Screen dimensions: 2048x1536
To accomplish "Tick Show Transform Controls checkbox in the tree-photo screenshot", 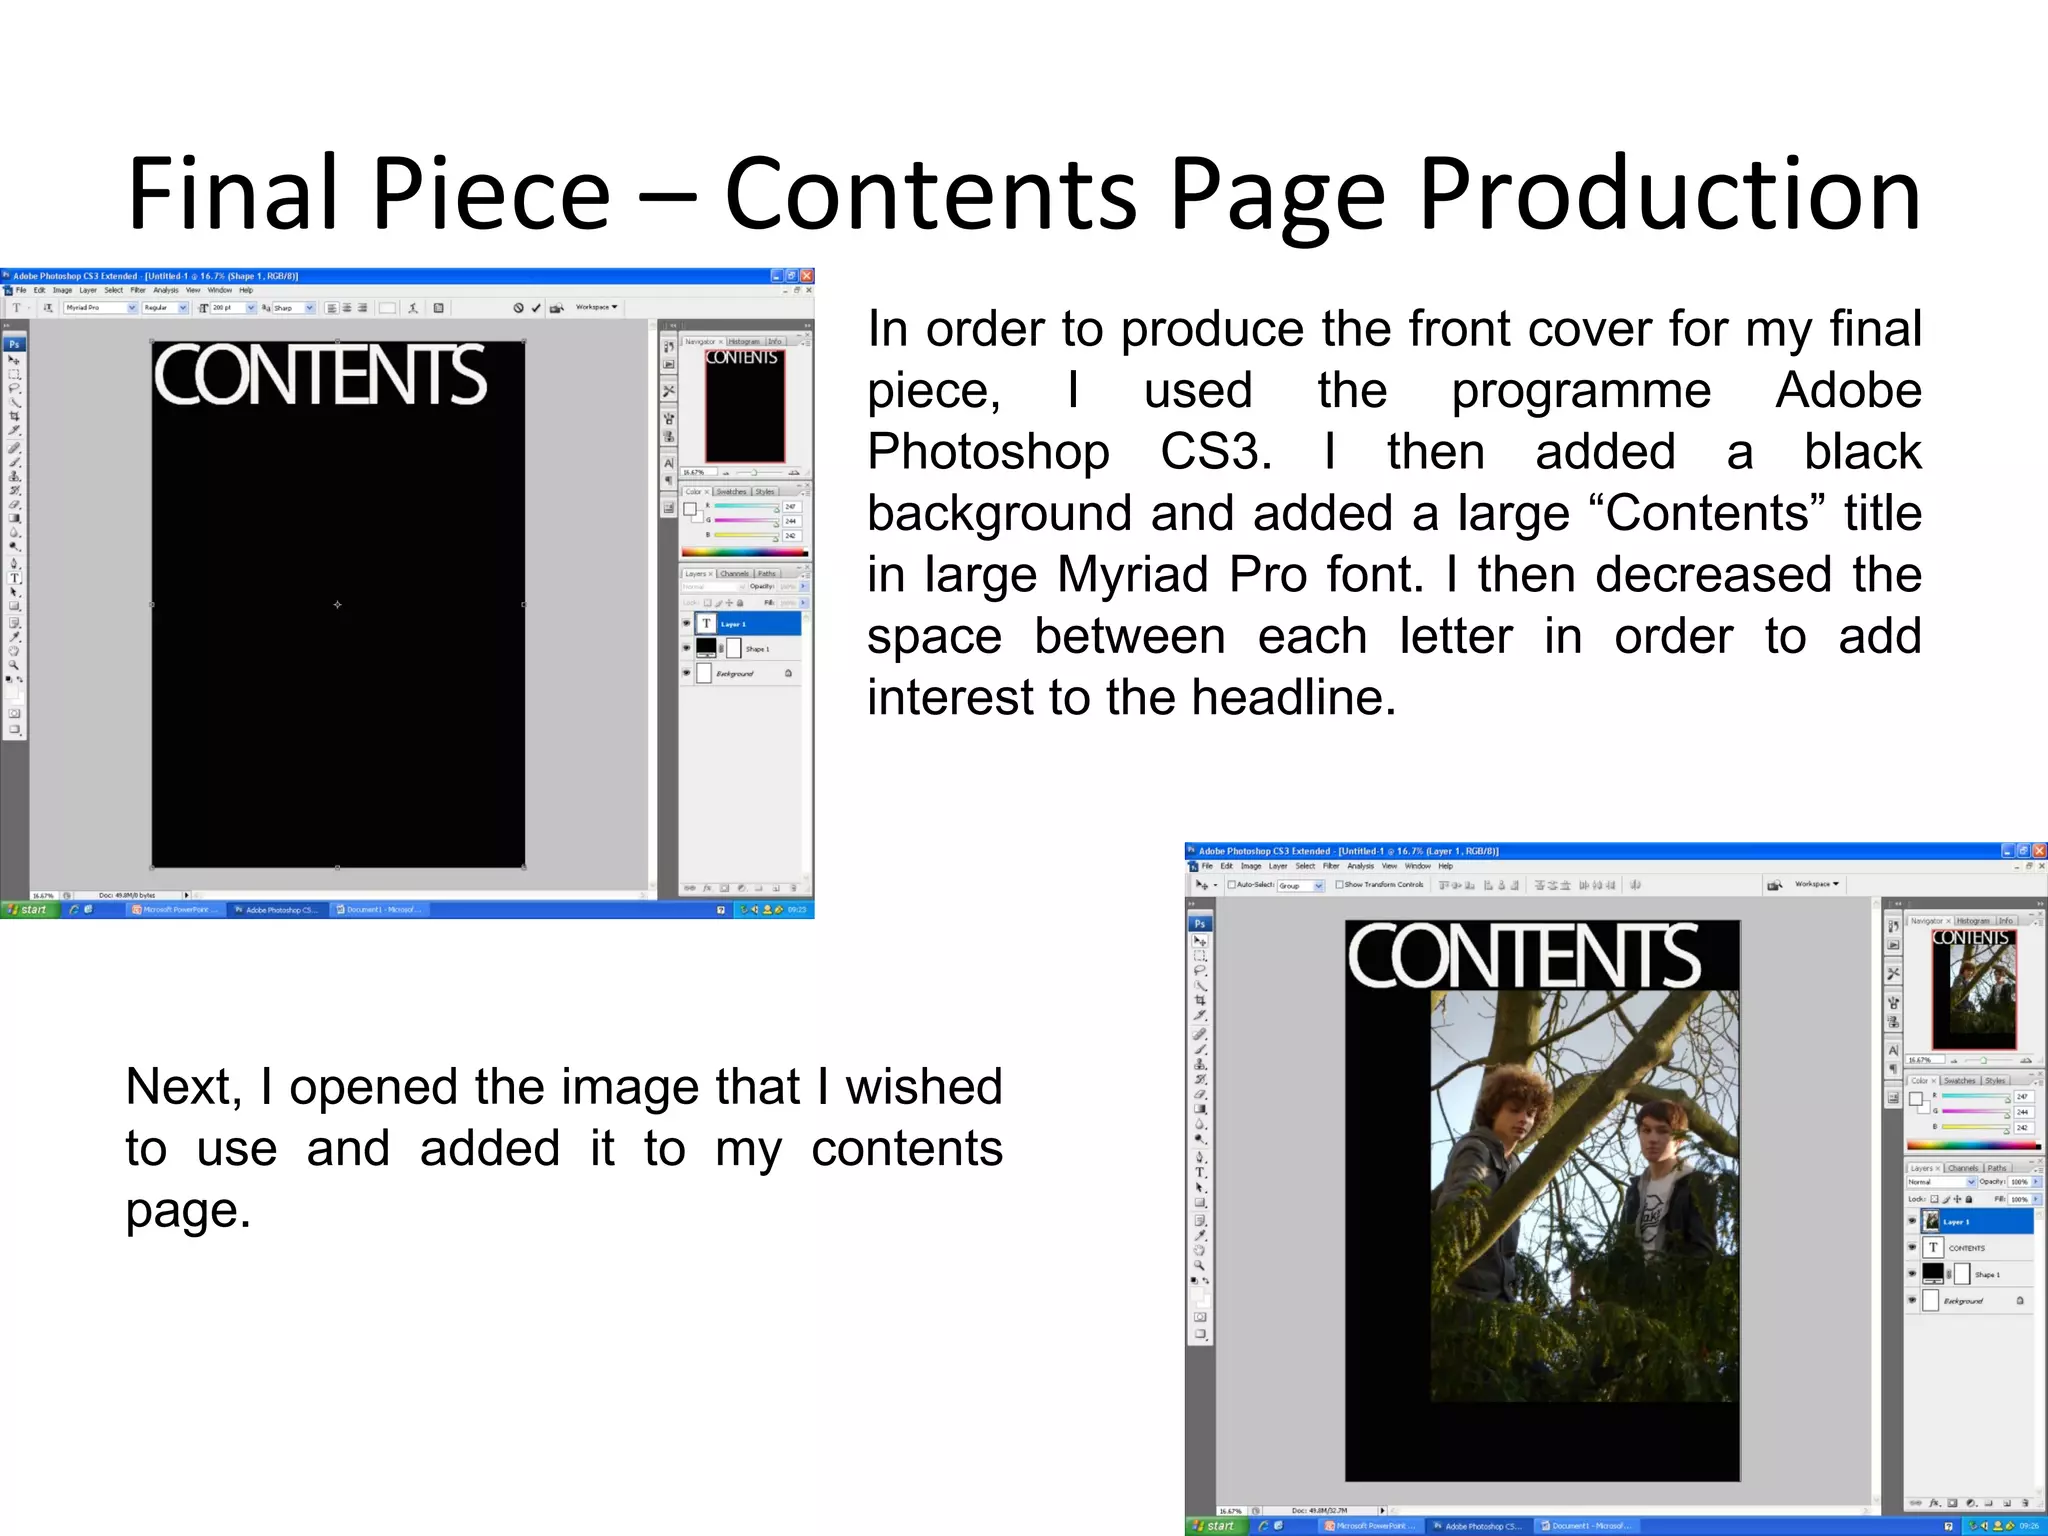I will tap(1340, 885).
